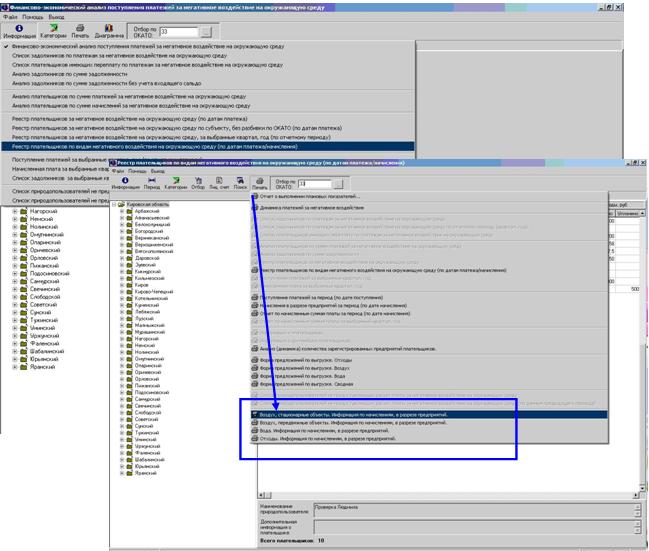Open the Файл menu in the back window
Viewport: 649px width, 551px height.
[11, 17]
